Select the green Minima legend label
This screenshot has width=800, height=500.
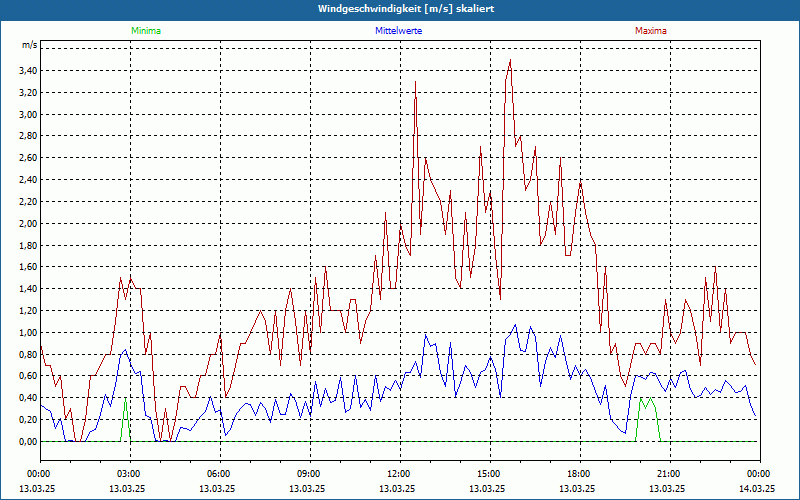click(145, 31)
